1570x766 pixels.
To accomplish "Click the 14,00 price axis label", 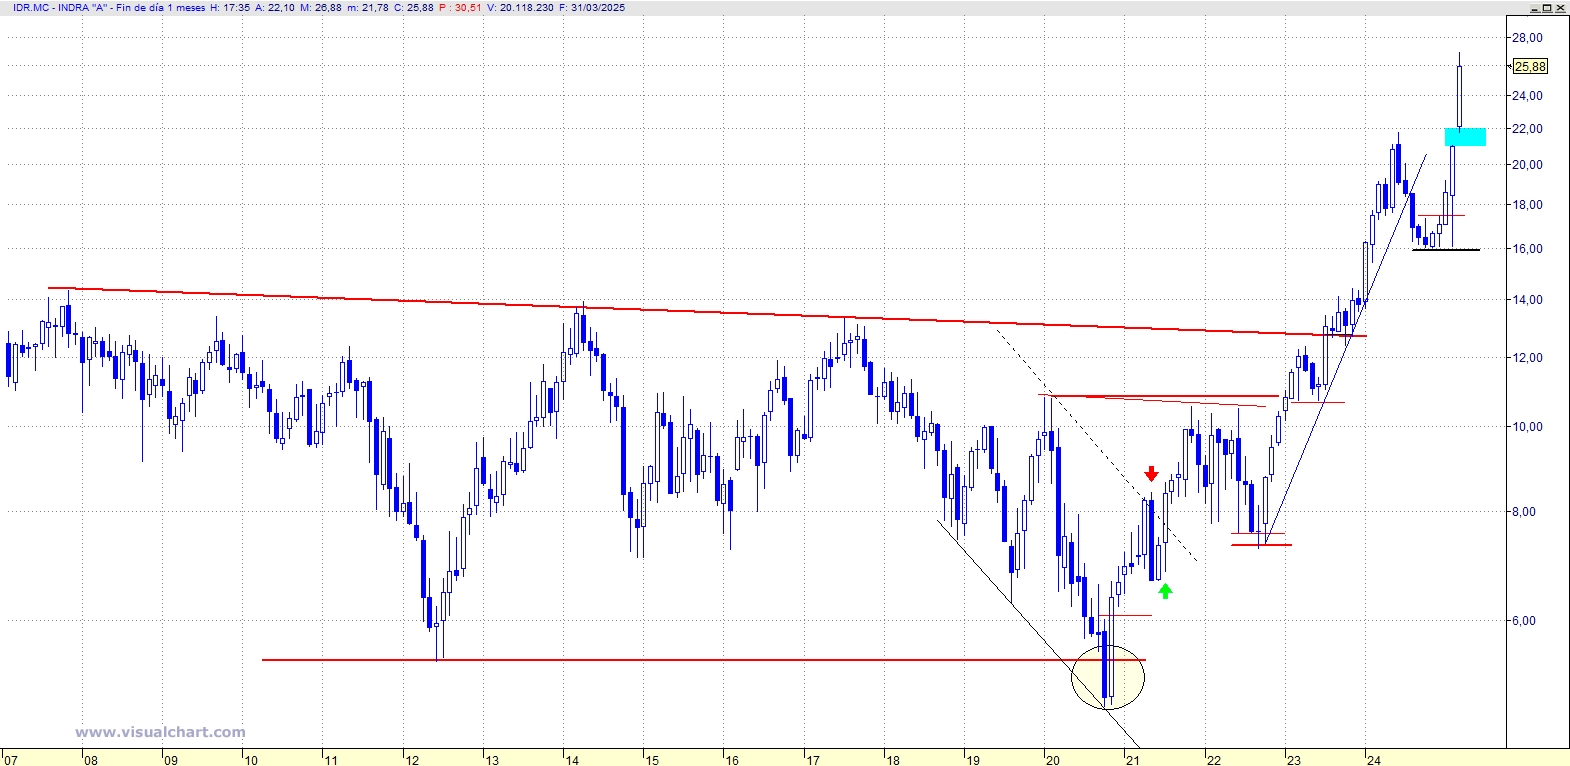I will point(1527,300).
